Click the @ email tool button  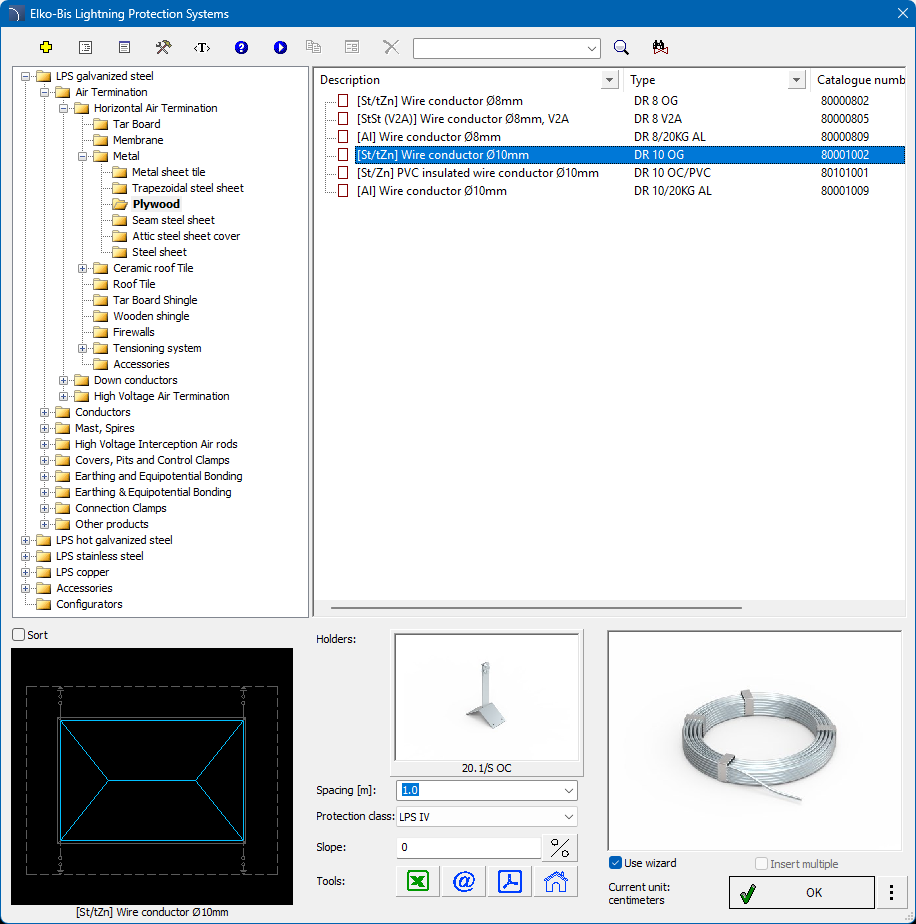click(x=464, y=881)
